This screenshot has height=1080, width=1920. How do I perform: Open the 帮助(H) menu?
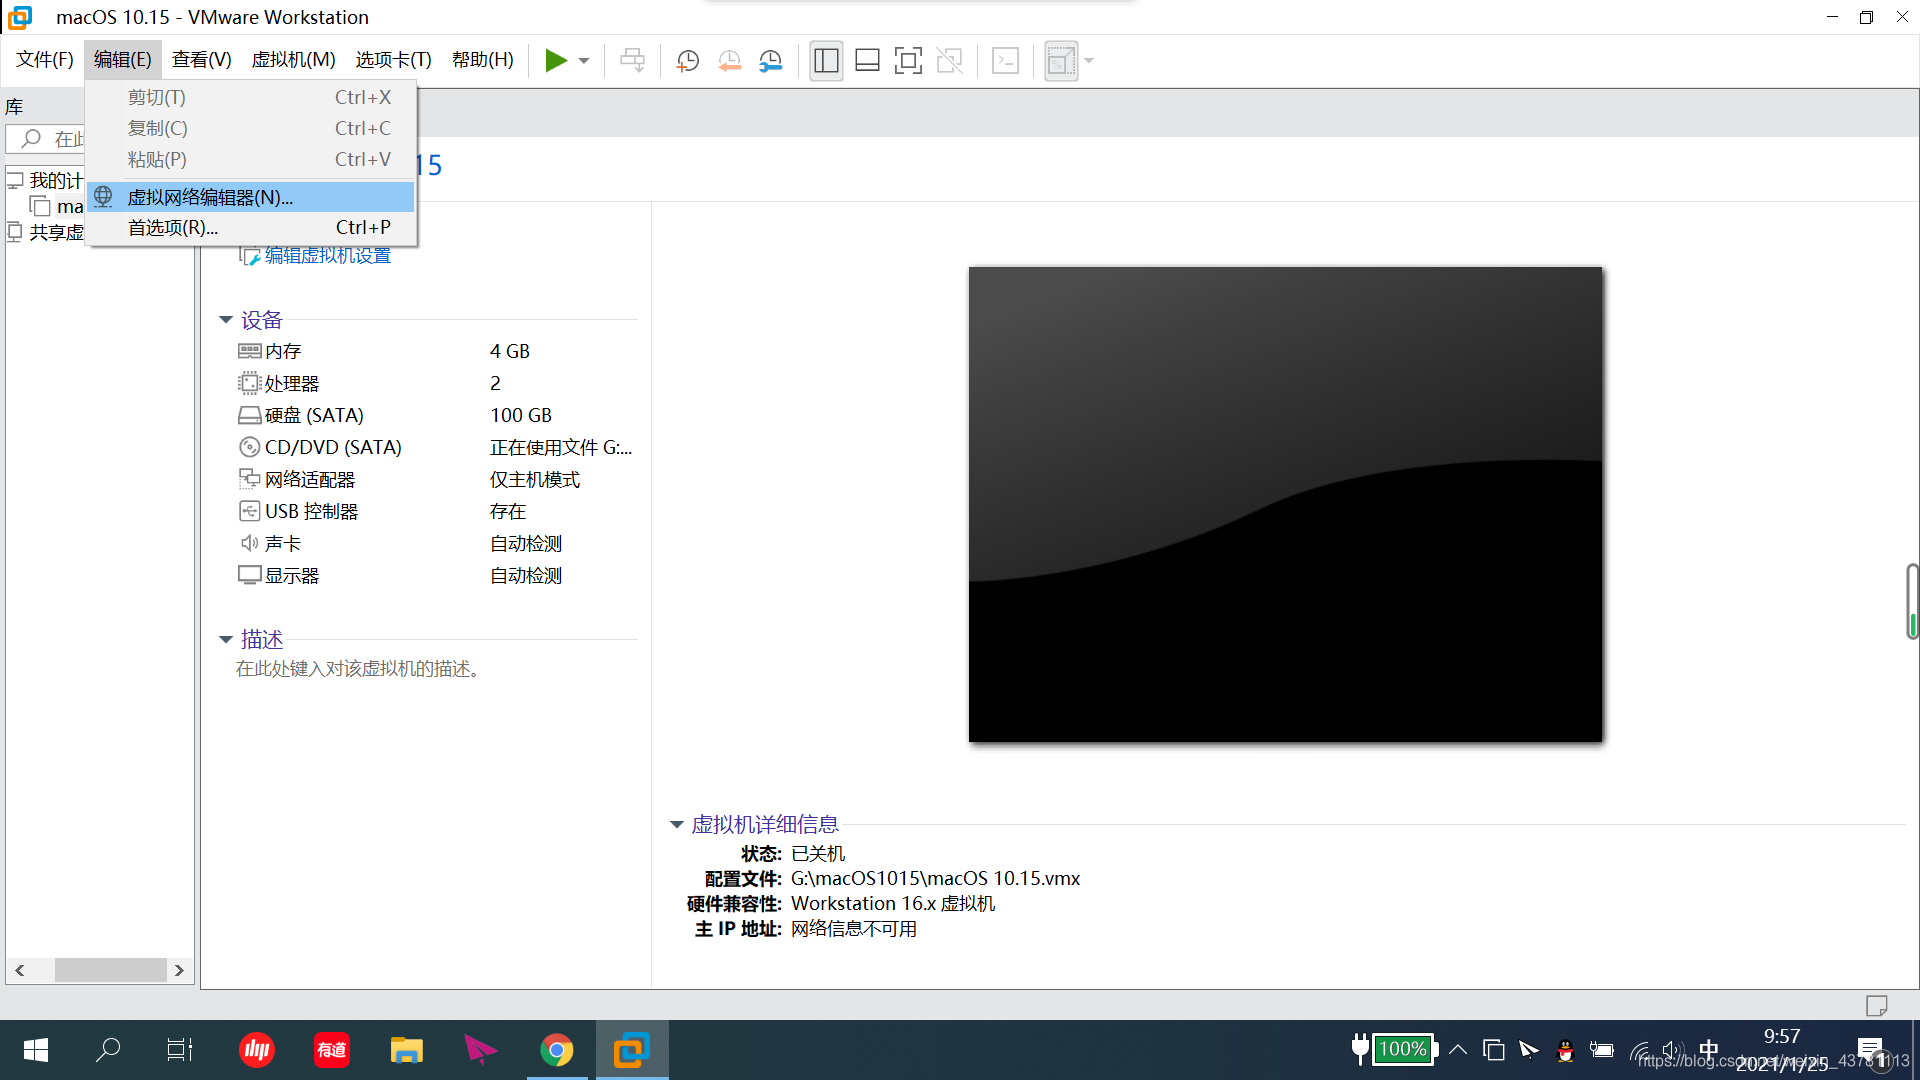[x=483, y=60]
